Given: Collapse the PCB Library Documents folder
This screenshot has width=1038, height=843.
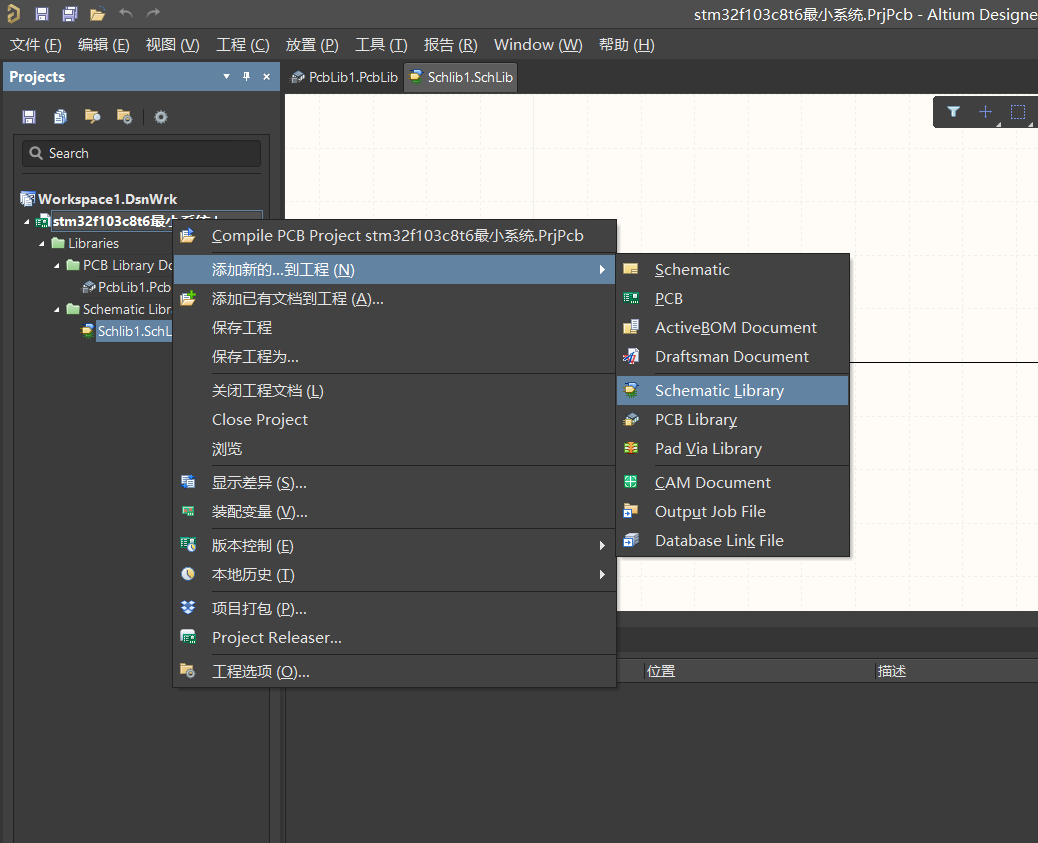Looking at the screenshot, I should [x=57, y=266].
